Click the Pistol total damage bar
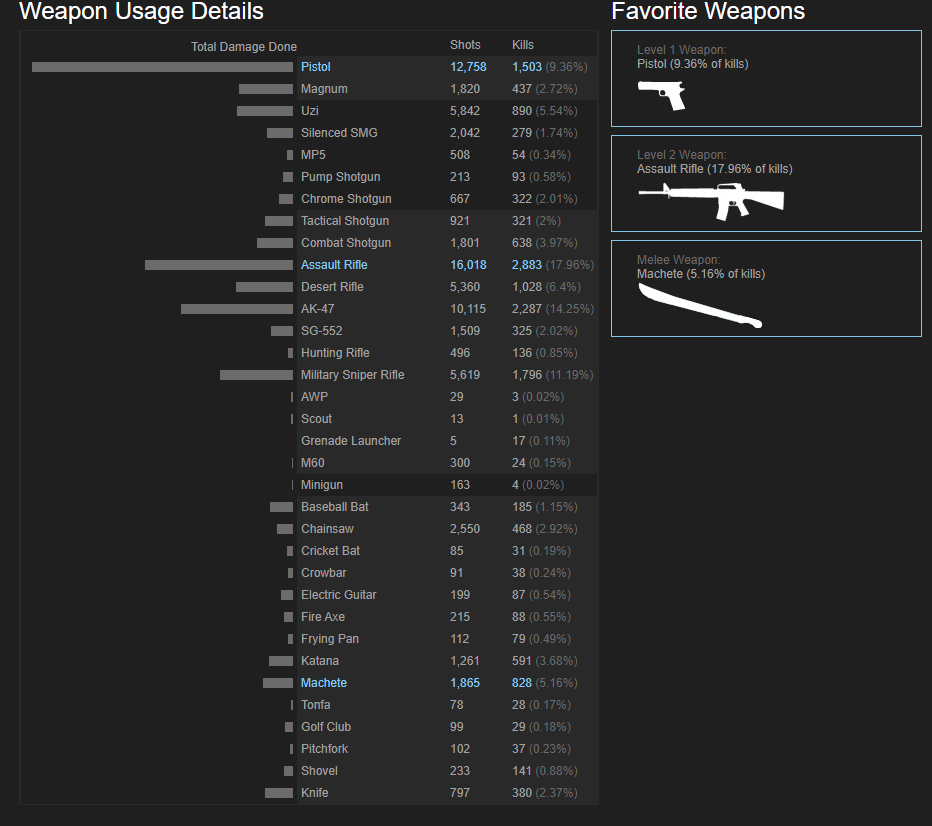Screen dimensions: 932x826 coord(162,67)
